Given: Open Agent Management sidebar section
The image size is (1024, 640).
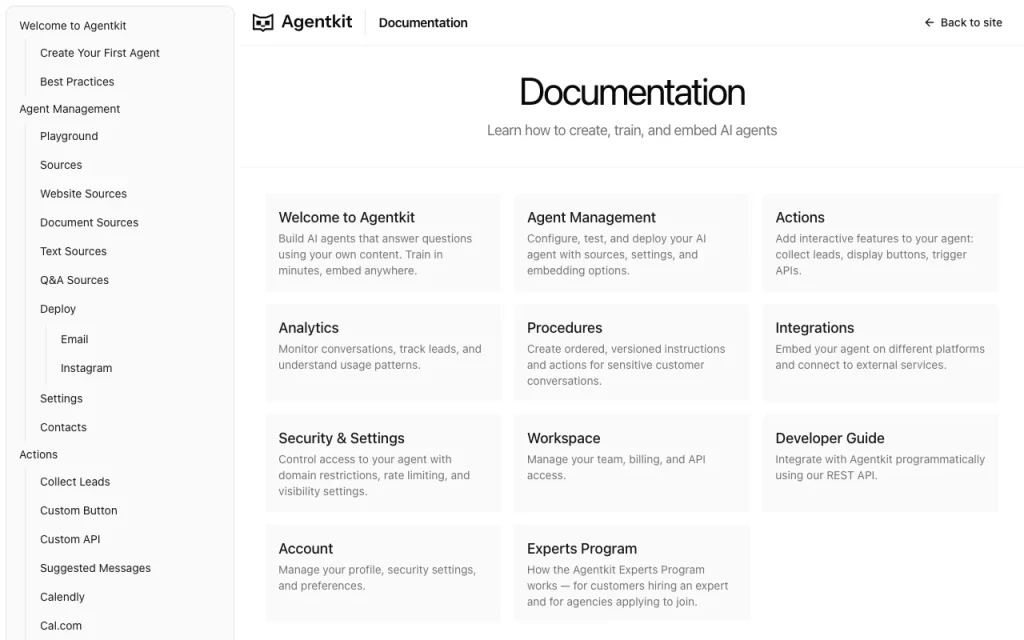Looking at the screenshot, I should click(x=69, y=109).
